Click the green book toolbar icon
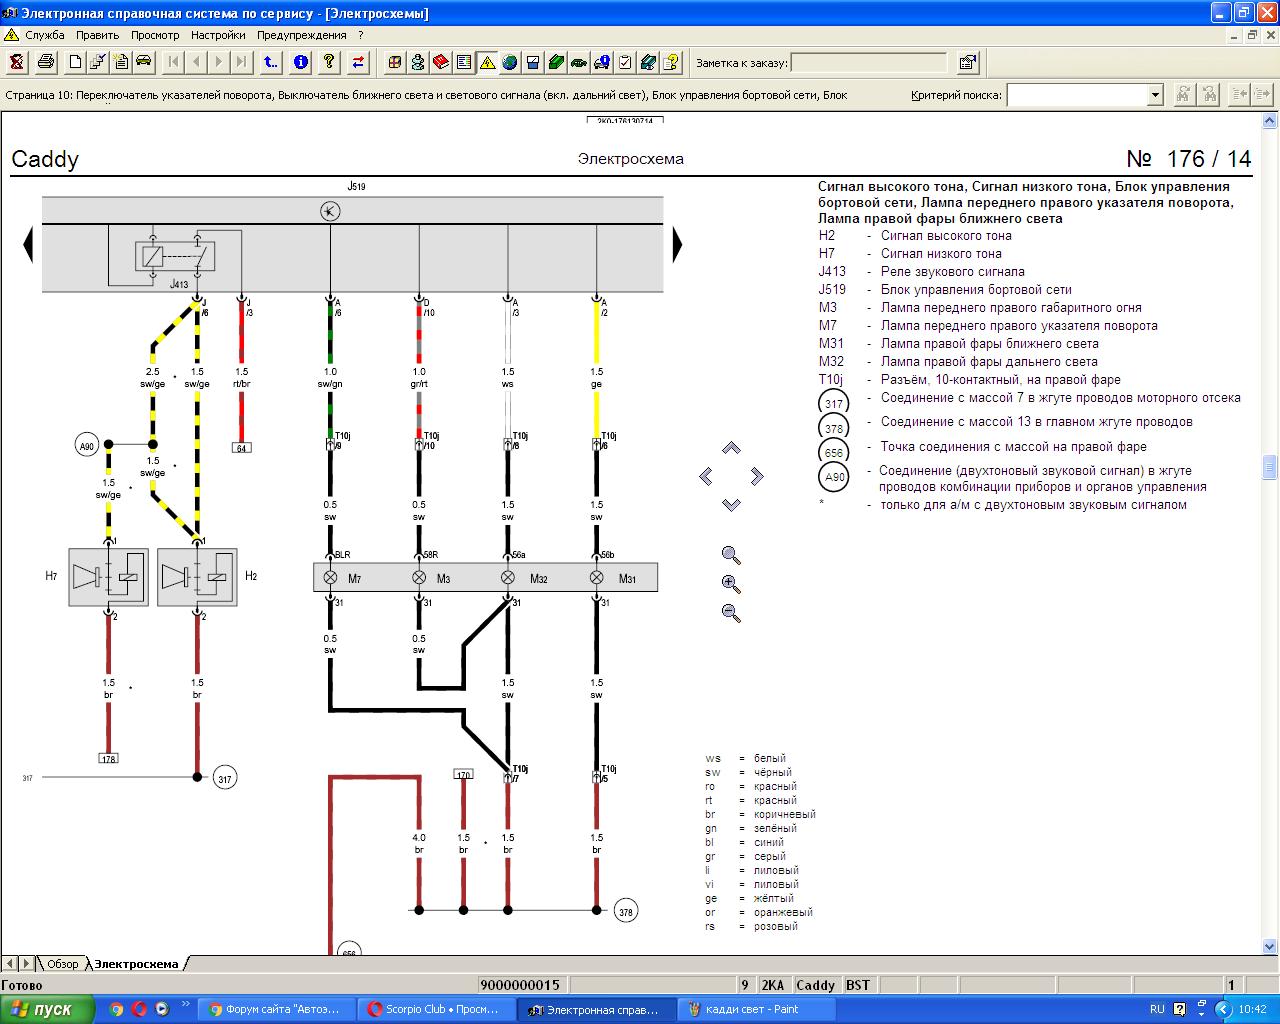 [x=556, y=62]
